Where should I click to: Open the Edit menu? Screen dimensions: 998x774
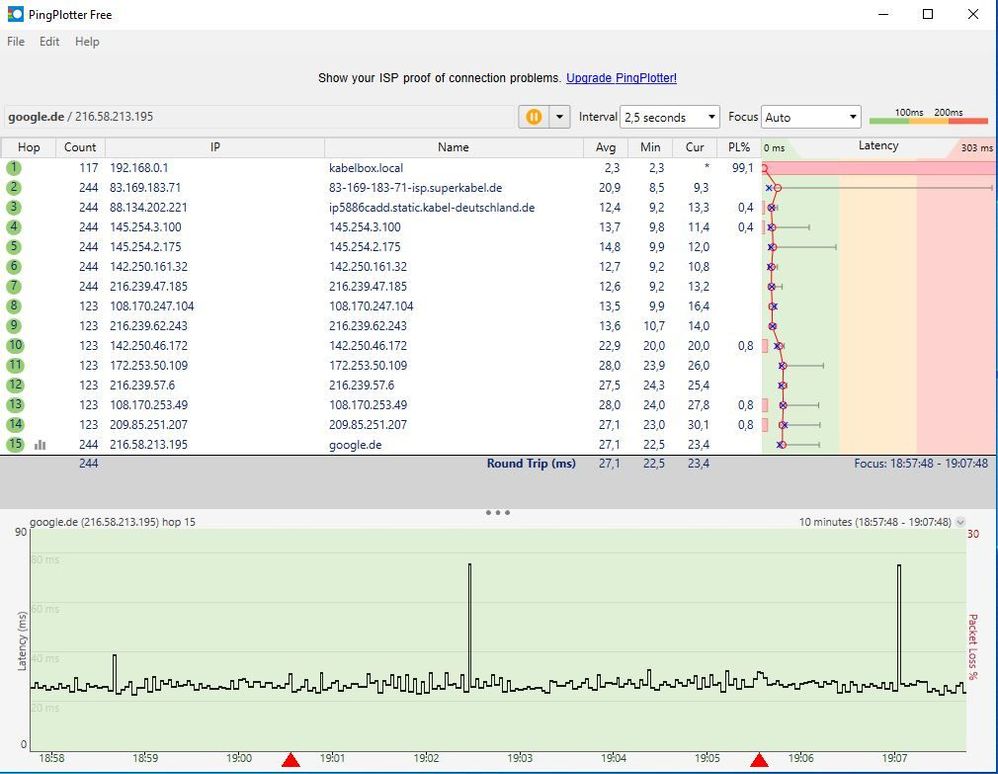[49, 42]
